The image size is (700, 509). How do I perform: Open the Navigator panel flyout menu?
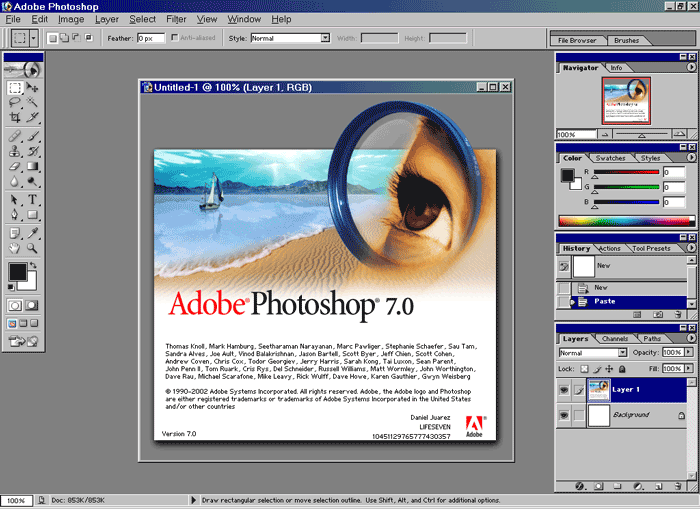[x=691, y=67]
